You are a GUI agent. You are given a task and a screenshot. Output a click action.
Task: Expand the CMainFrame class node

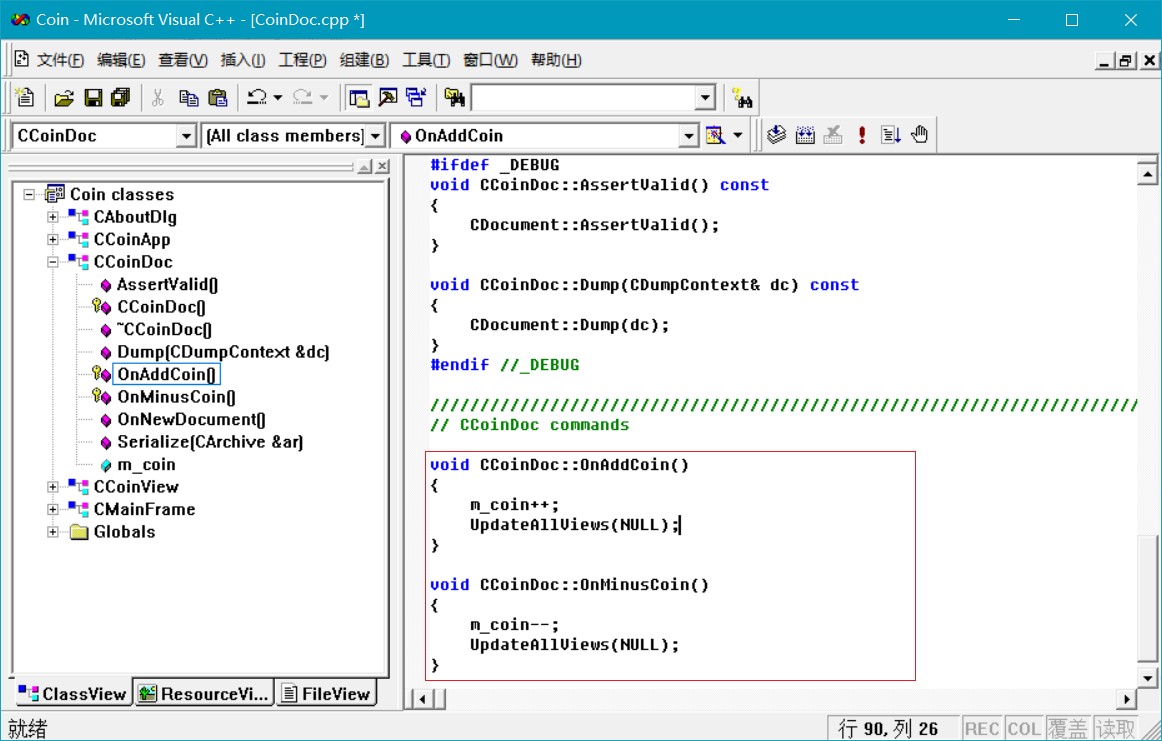point(53,509)
